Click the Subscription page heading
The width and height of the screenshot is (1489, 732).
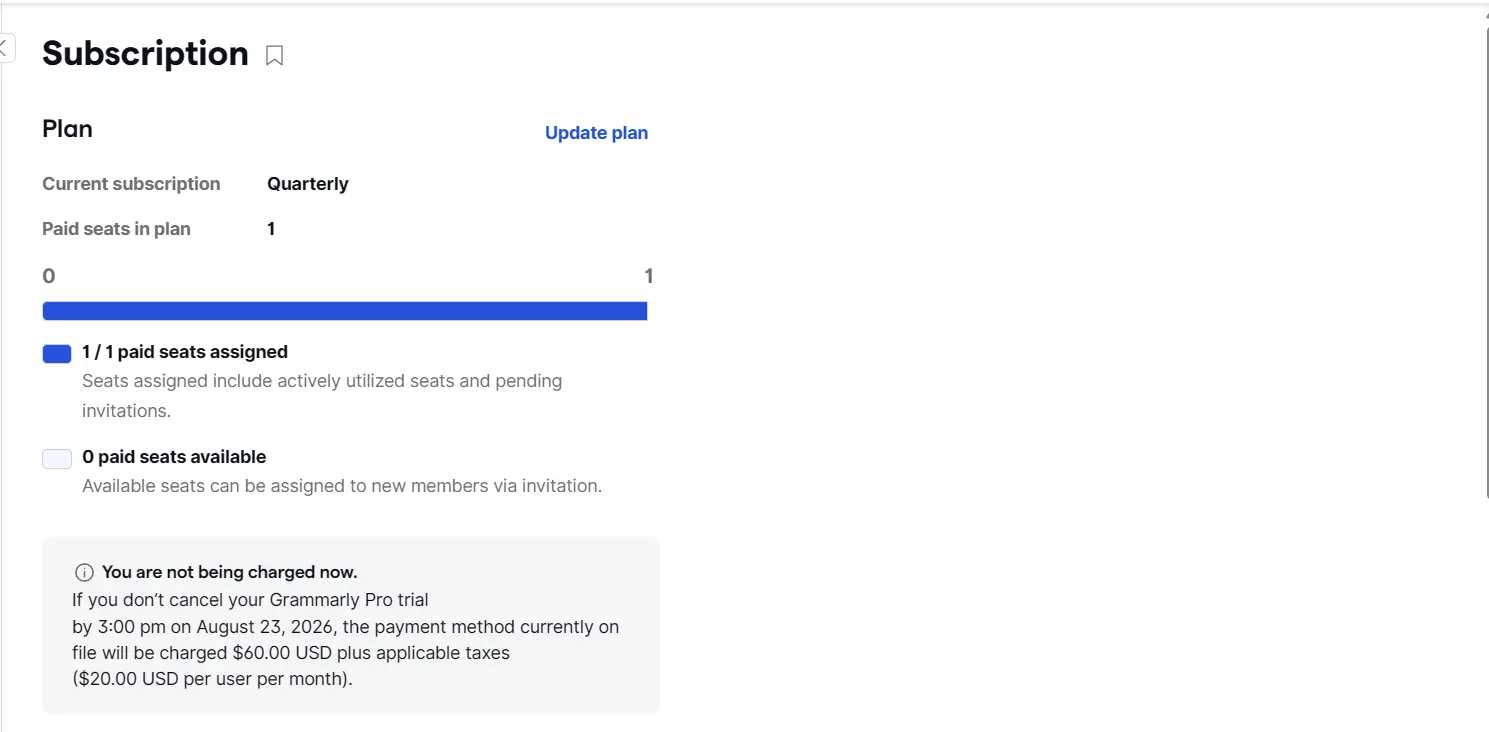(145, 53)
